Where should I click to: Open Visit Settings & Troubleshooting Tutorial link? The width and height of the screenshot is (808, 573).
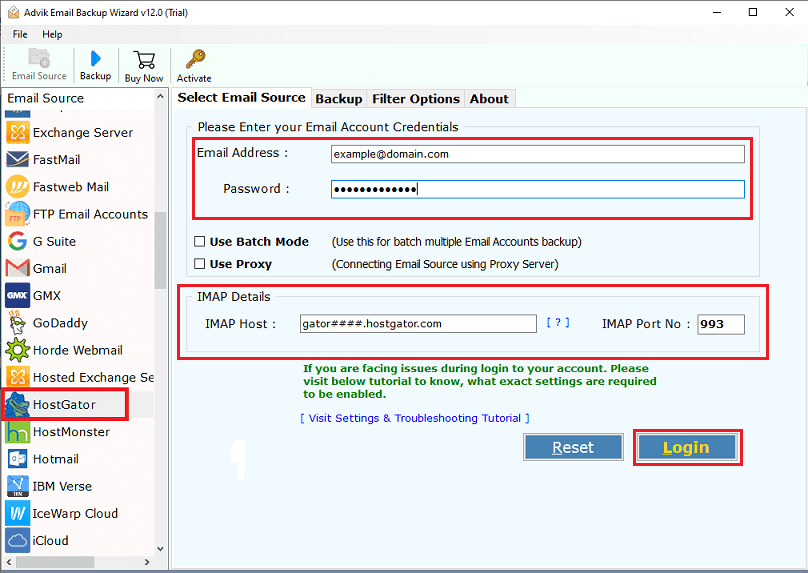415,418
